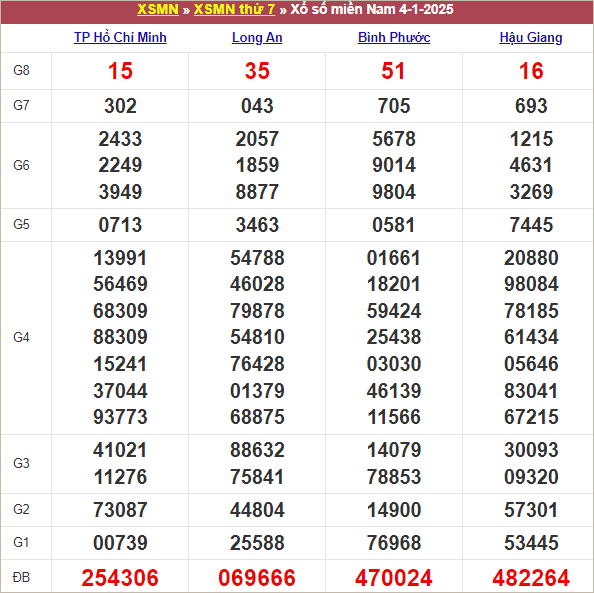Click the G3 number 09320

[531, 477]
